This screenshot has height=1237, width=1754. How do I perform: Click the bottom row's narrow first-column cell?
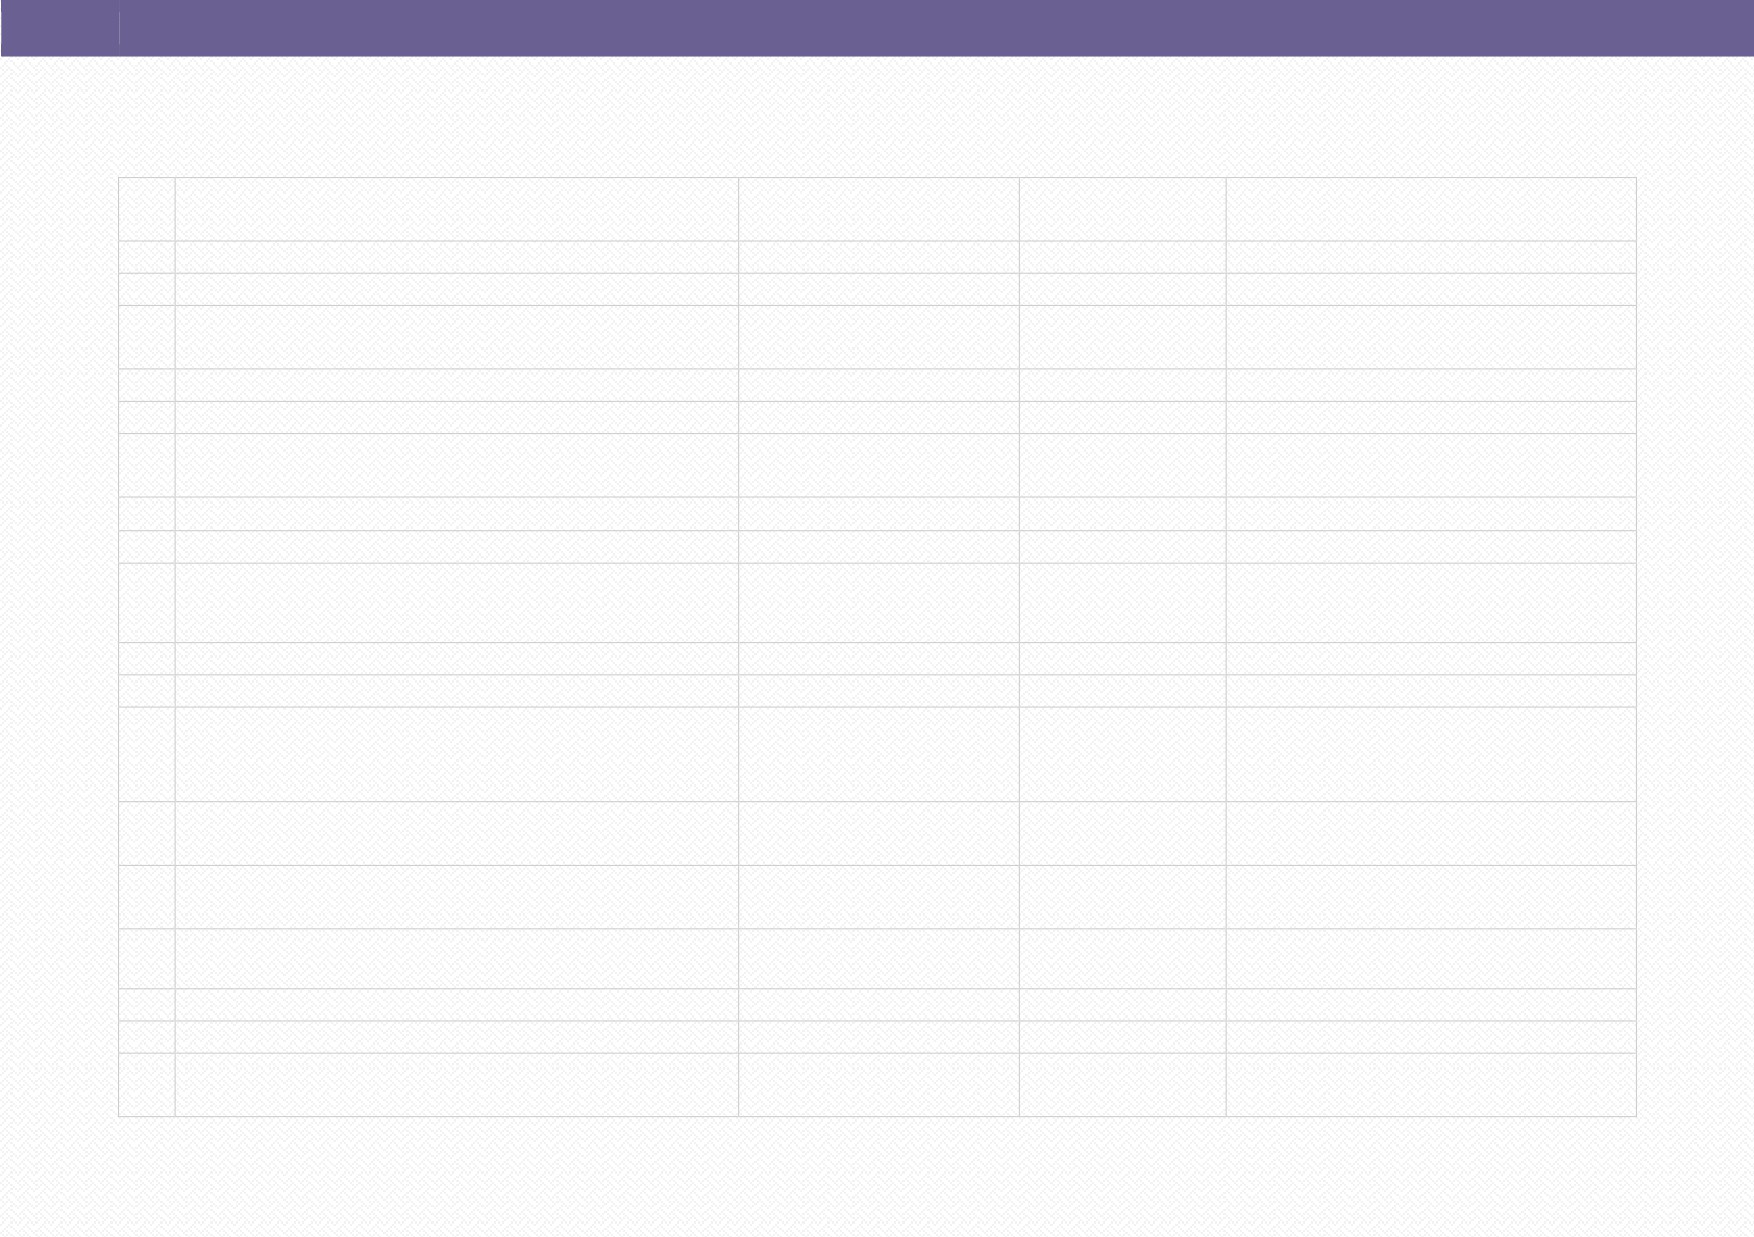point(146,1085)
